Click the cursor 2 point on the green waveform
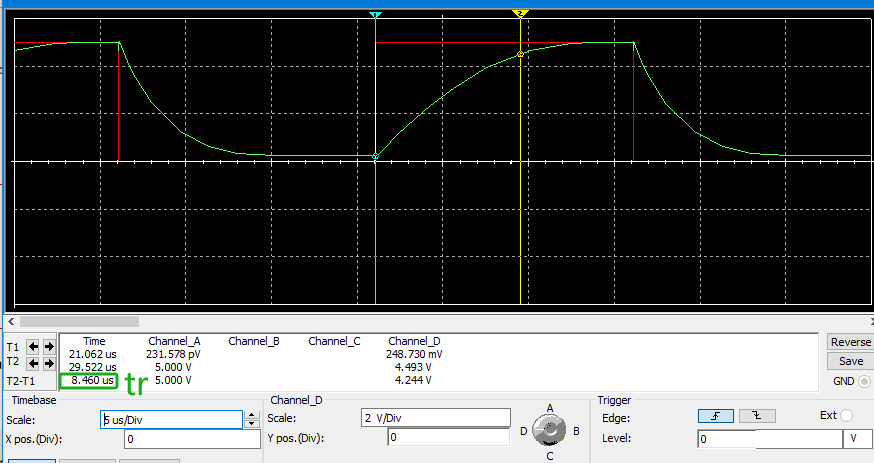Image resolution: width=874 pixels, height=463 pixels. [x=520, y=54]
